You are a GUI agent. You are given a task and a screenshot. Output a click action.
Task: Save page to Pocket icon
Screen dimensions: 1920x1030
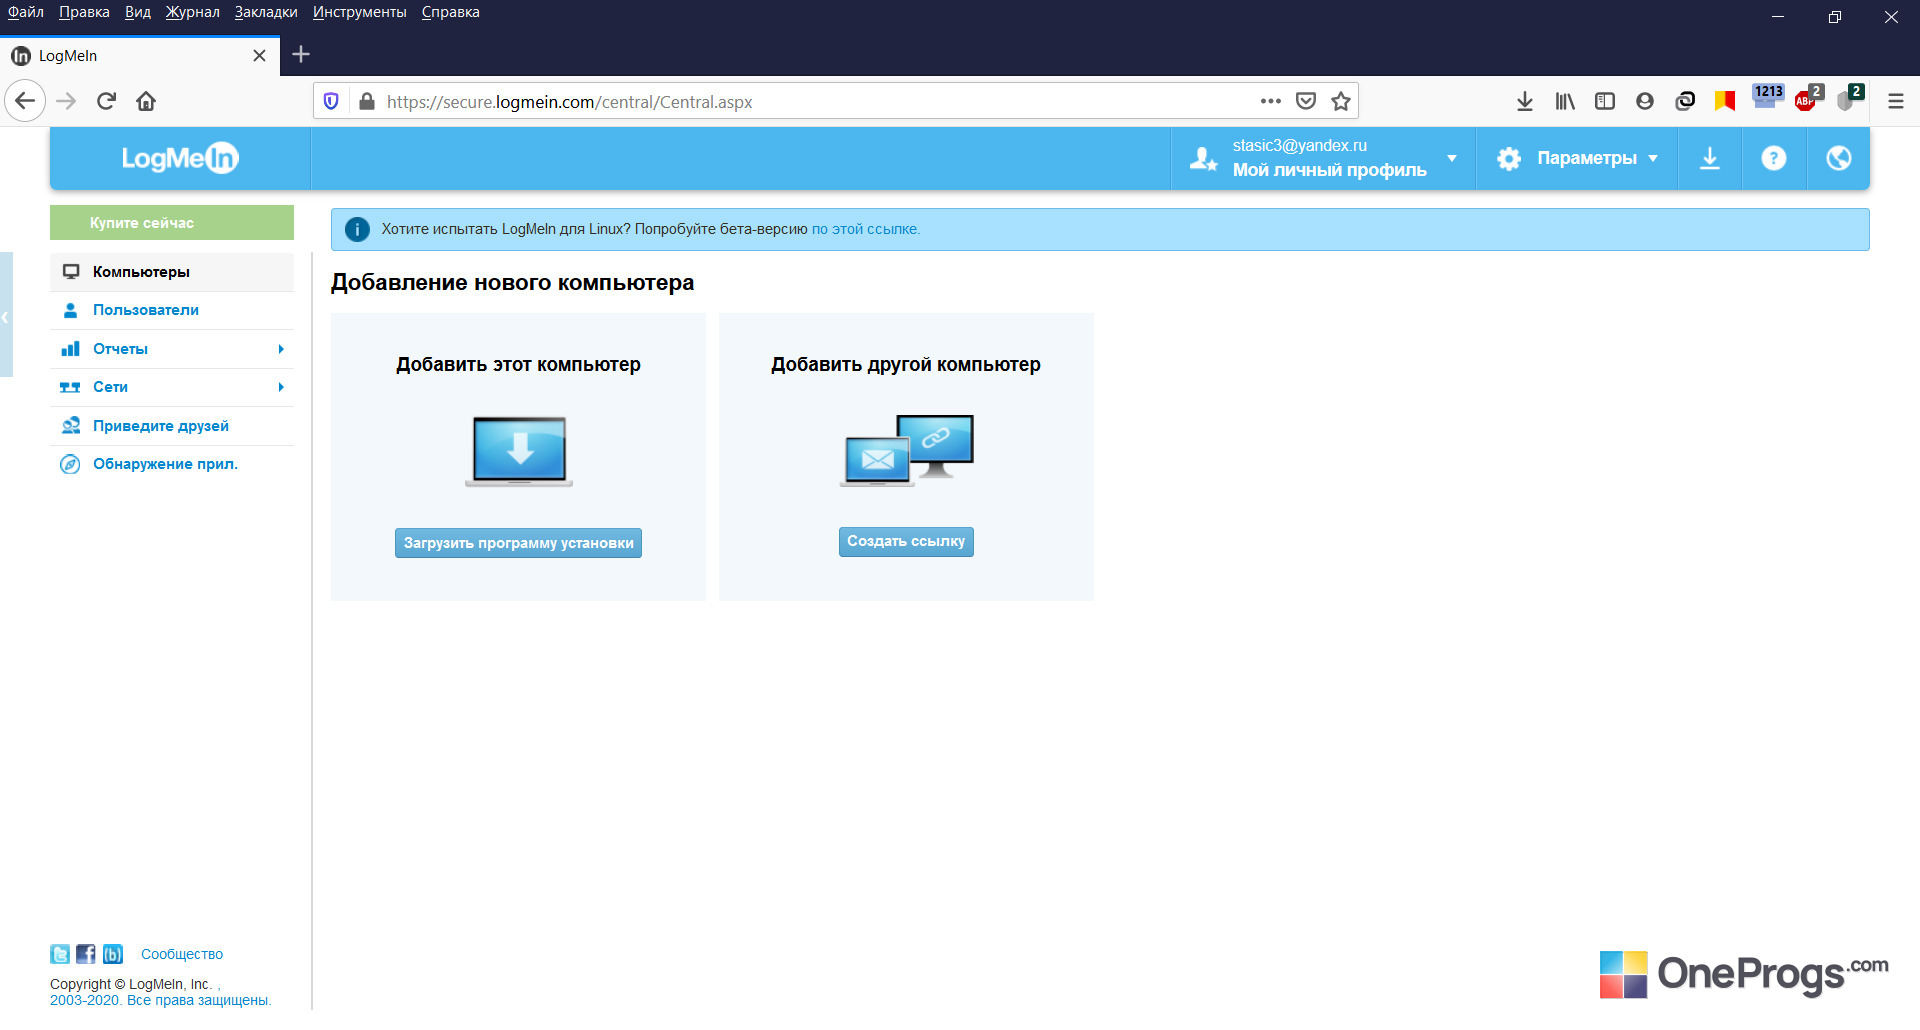(x=1305, y=101)
